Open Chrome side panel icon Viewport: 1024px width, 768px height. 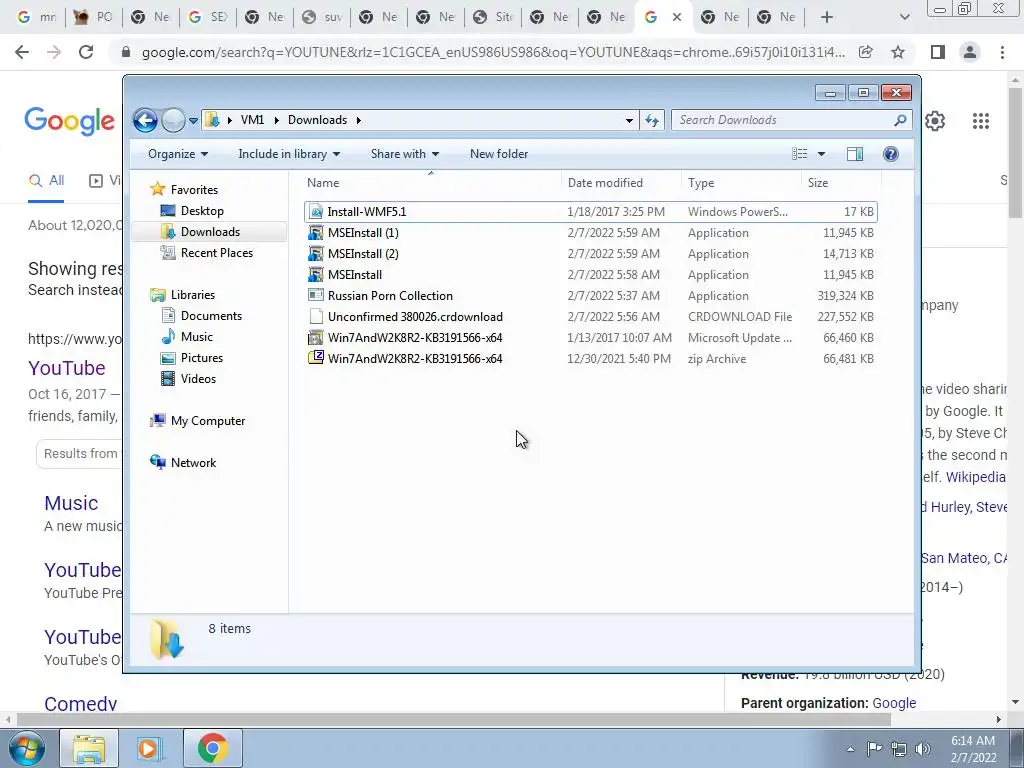click(938, 52)
